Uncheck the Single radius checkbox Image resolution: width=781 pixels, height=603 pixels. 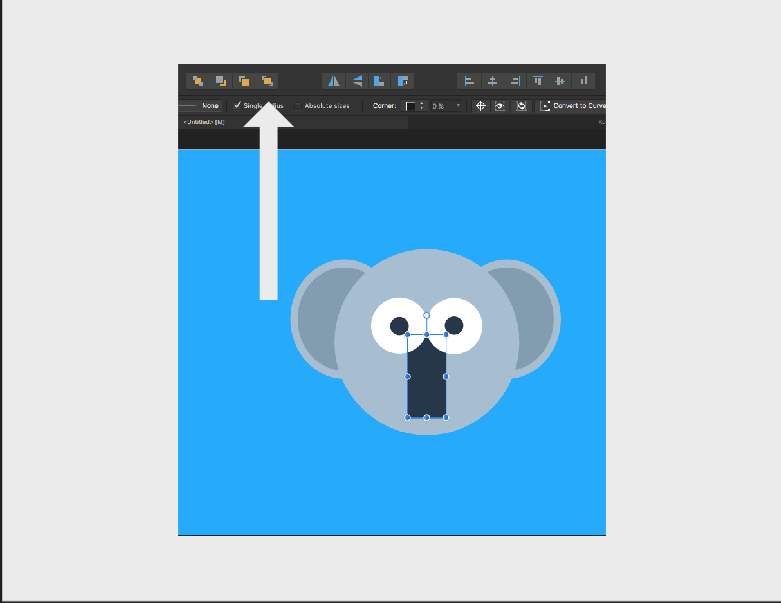click(238, 106)
